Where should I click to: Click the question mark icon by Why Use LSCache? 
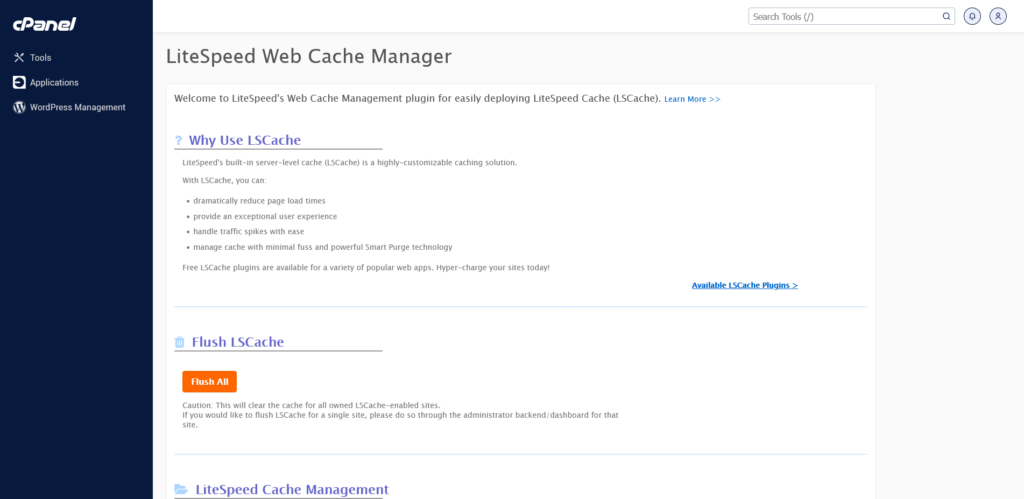coord(179,141)
